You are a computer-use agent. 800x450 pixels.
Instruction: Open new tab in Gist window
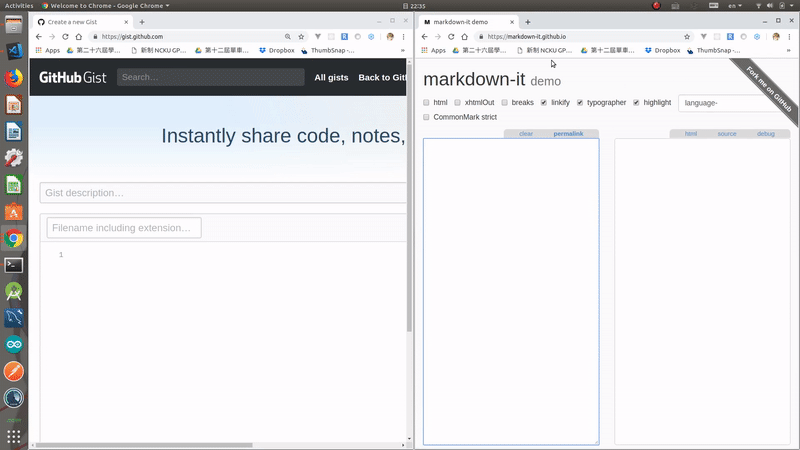coord(142,22)
